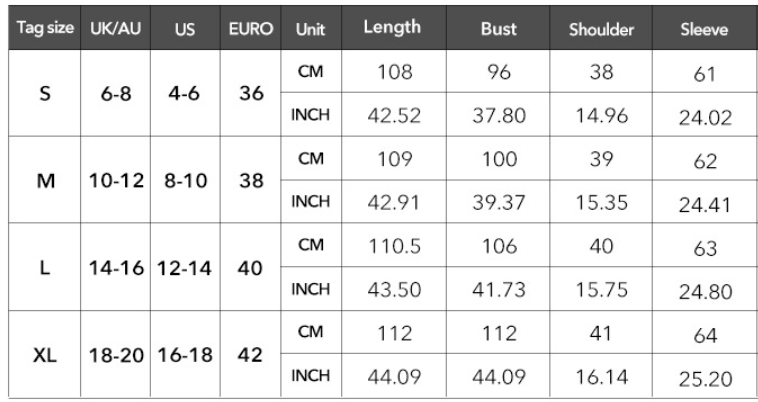This screenshot has width=758, height=402.
Task: Click the 14-16 UK/AU size cell
Action: coord(113,268)
